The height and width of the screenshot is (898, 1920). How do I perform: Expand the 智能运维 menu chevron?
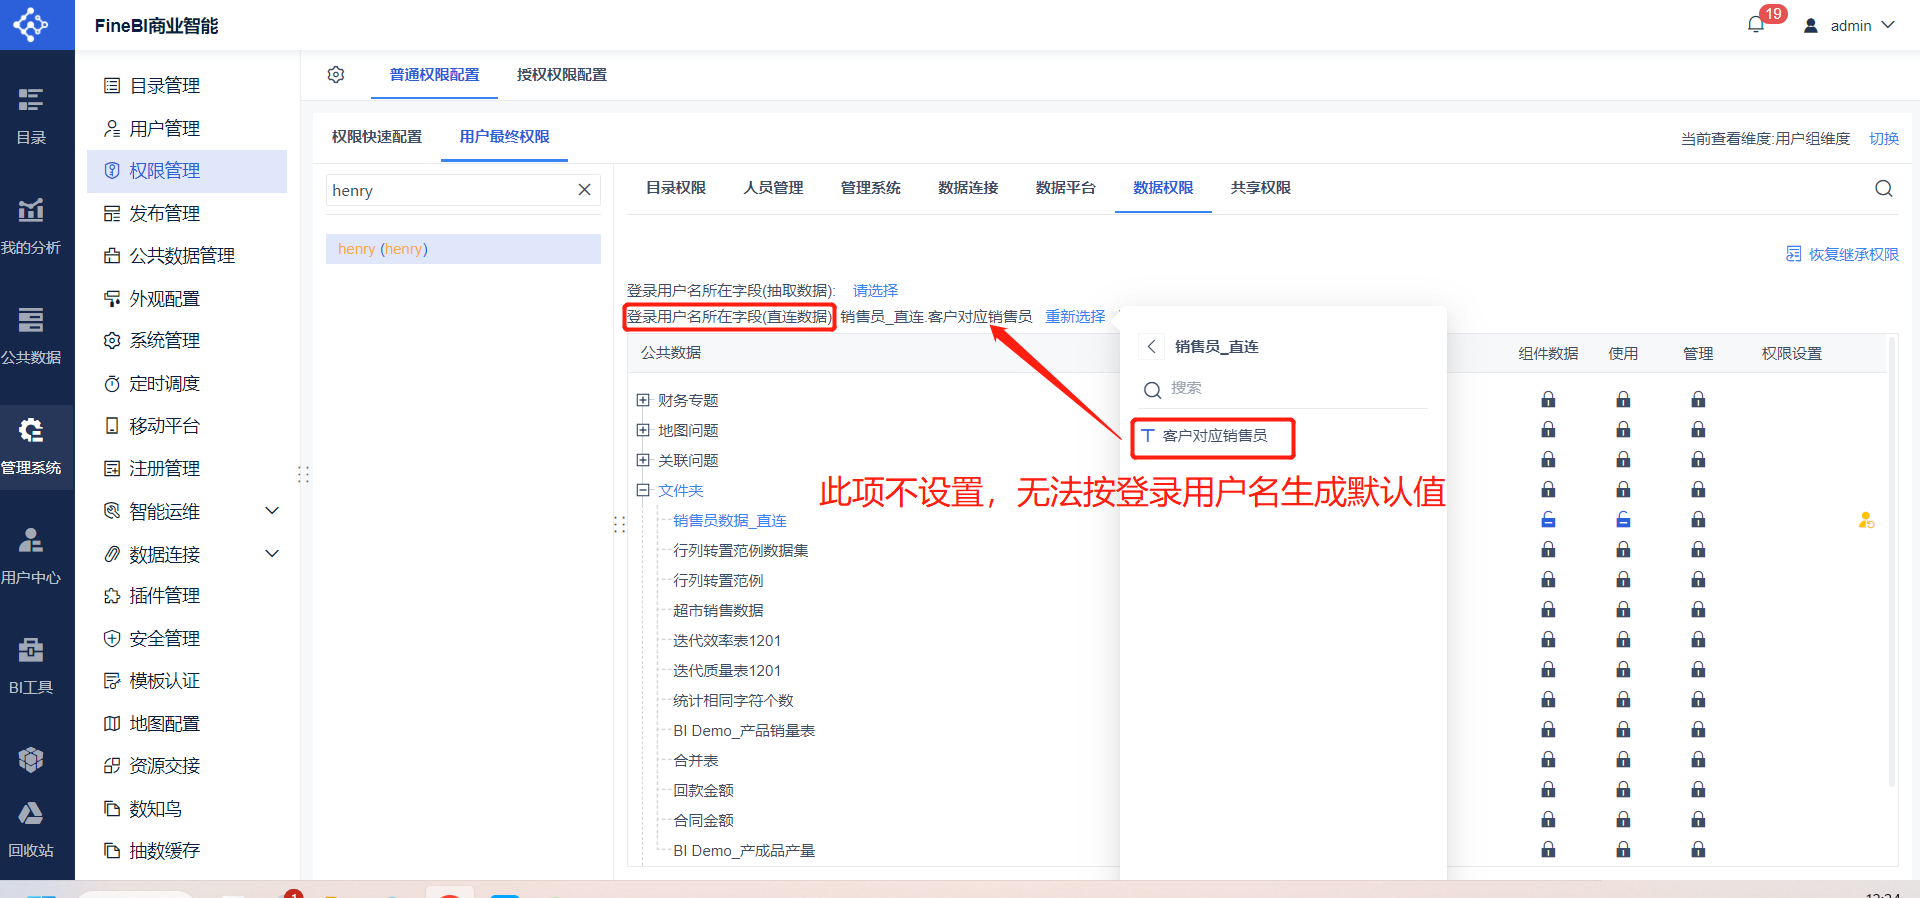(272, 511)
